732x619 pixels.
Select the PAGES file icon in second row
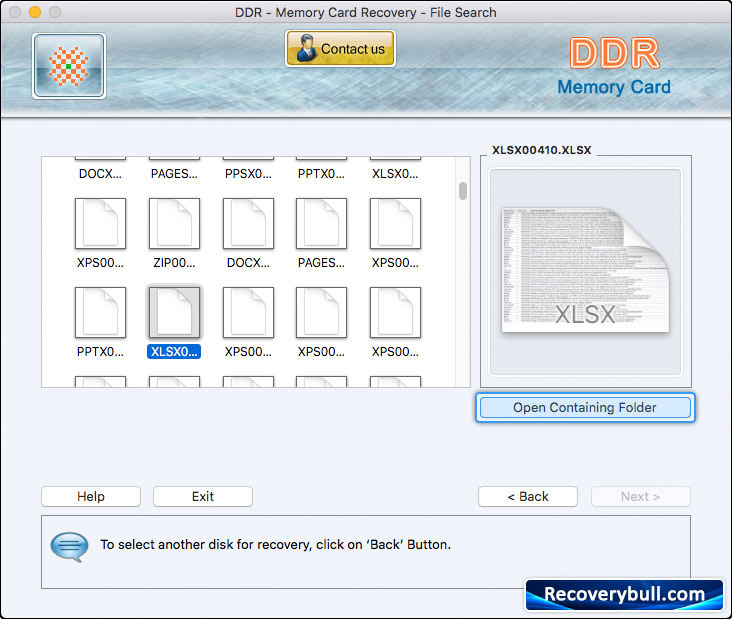[x=322, y=224]
